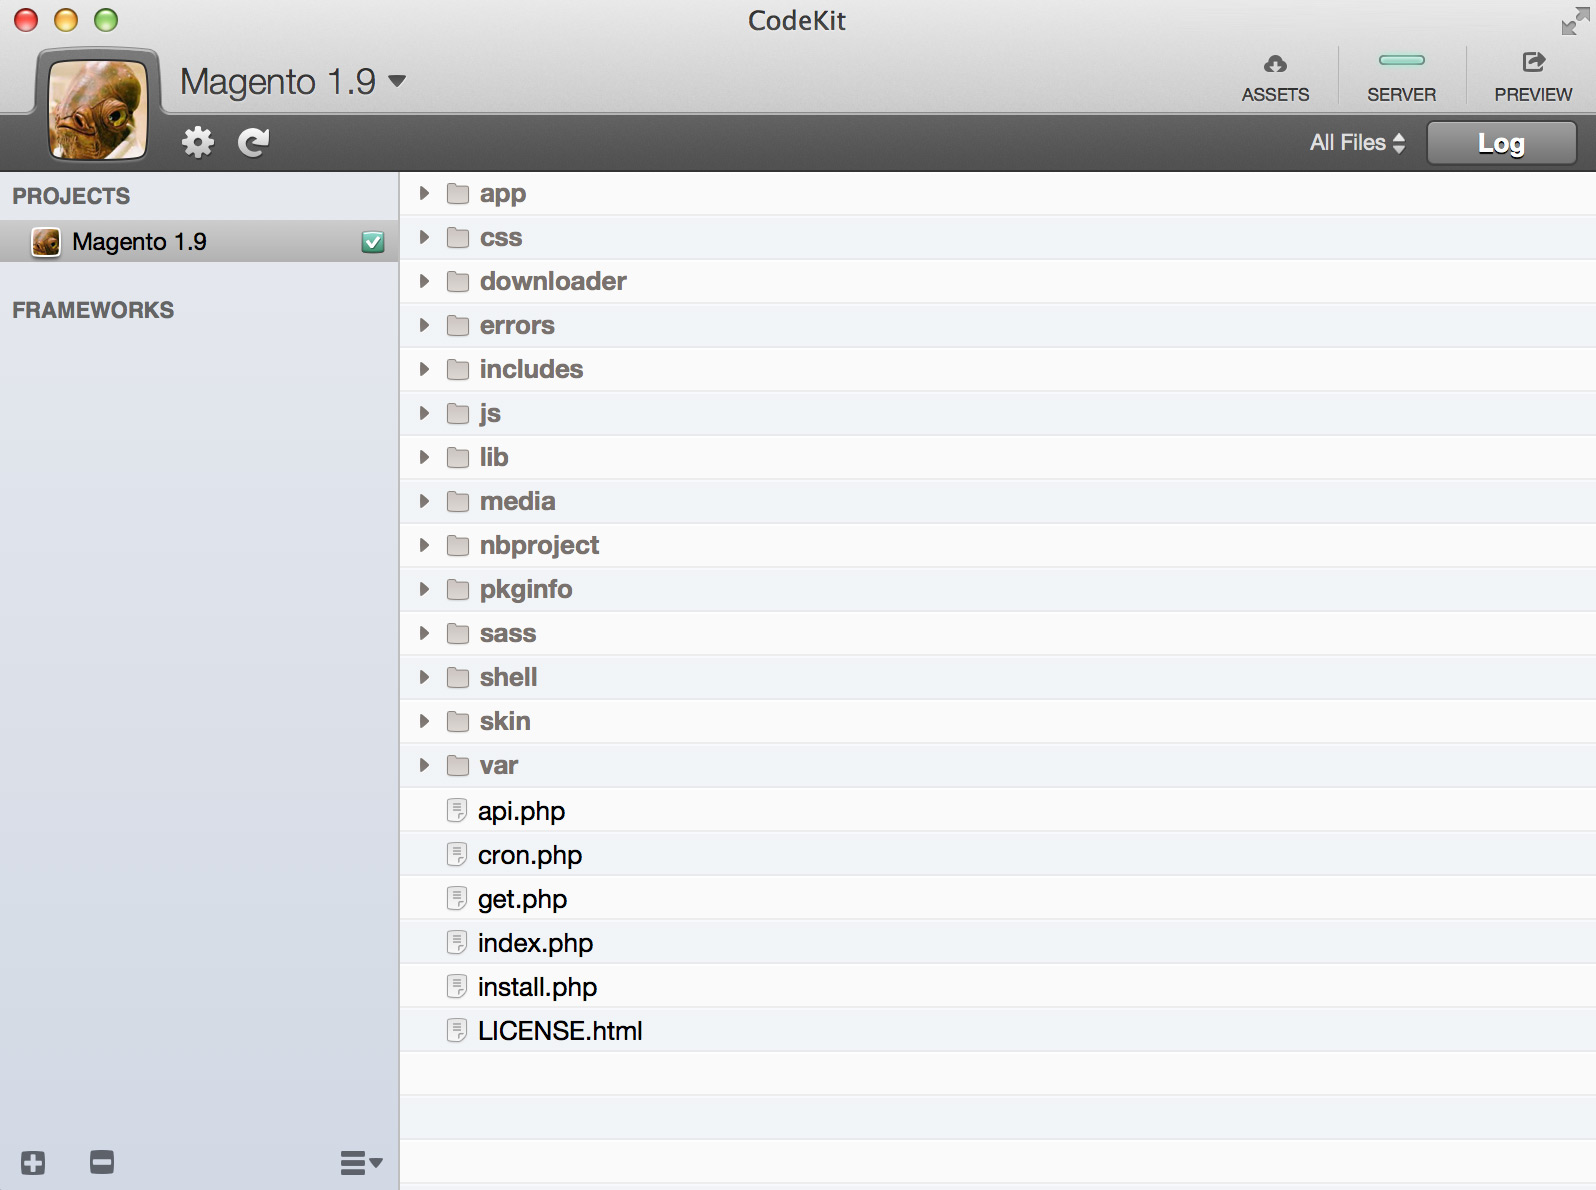Click the fullscreen arrows icon

[x=1575, y=21]
